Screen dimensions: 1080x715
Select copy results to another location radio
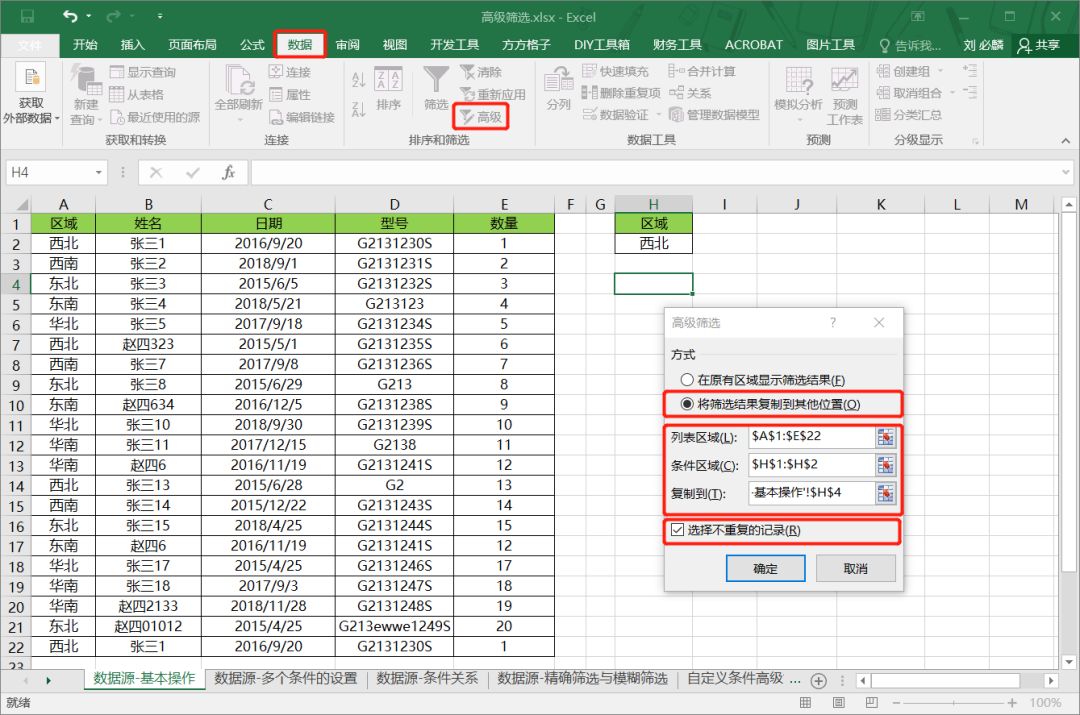pyautogui.click(x=687, y=404)
